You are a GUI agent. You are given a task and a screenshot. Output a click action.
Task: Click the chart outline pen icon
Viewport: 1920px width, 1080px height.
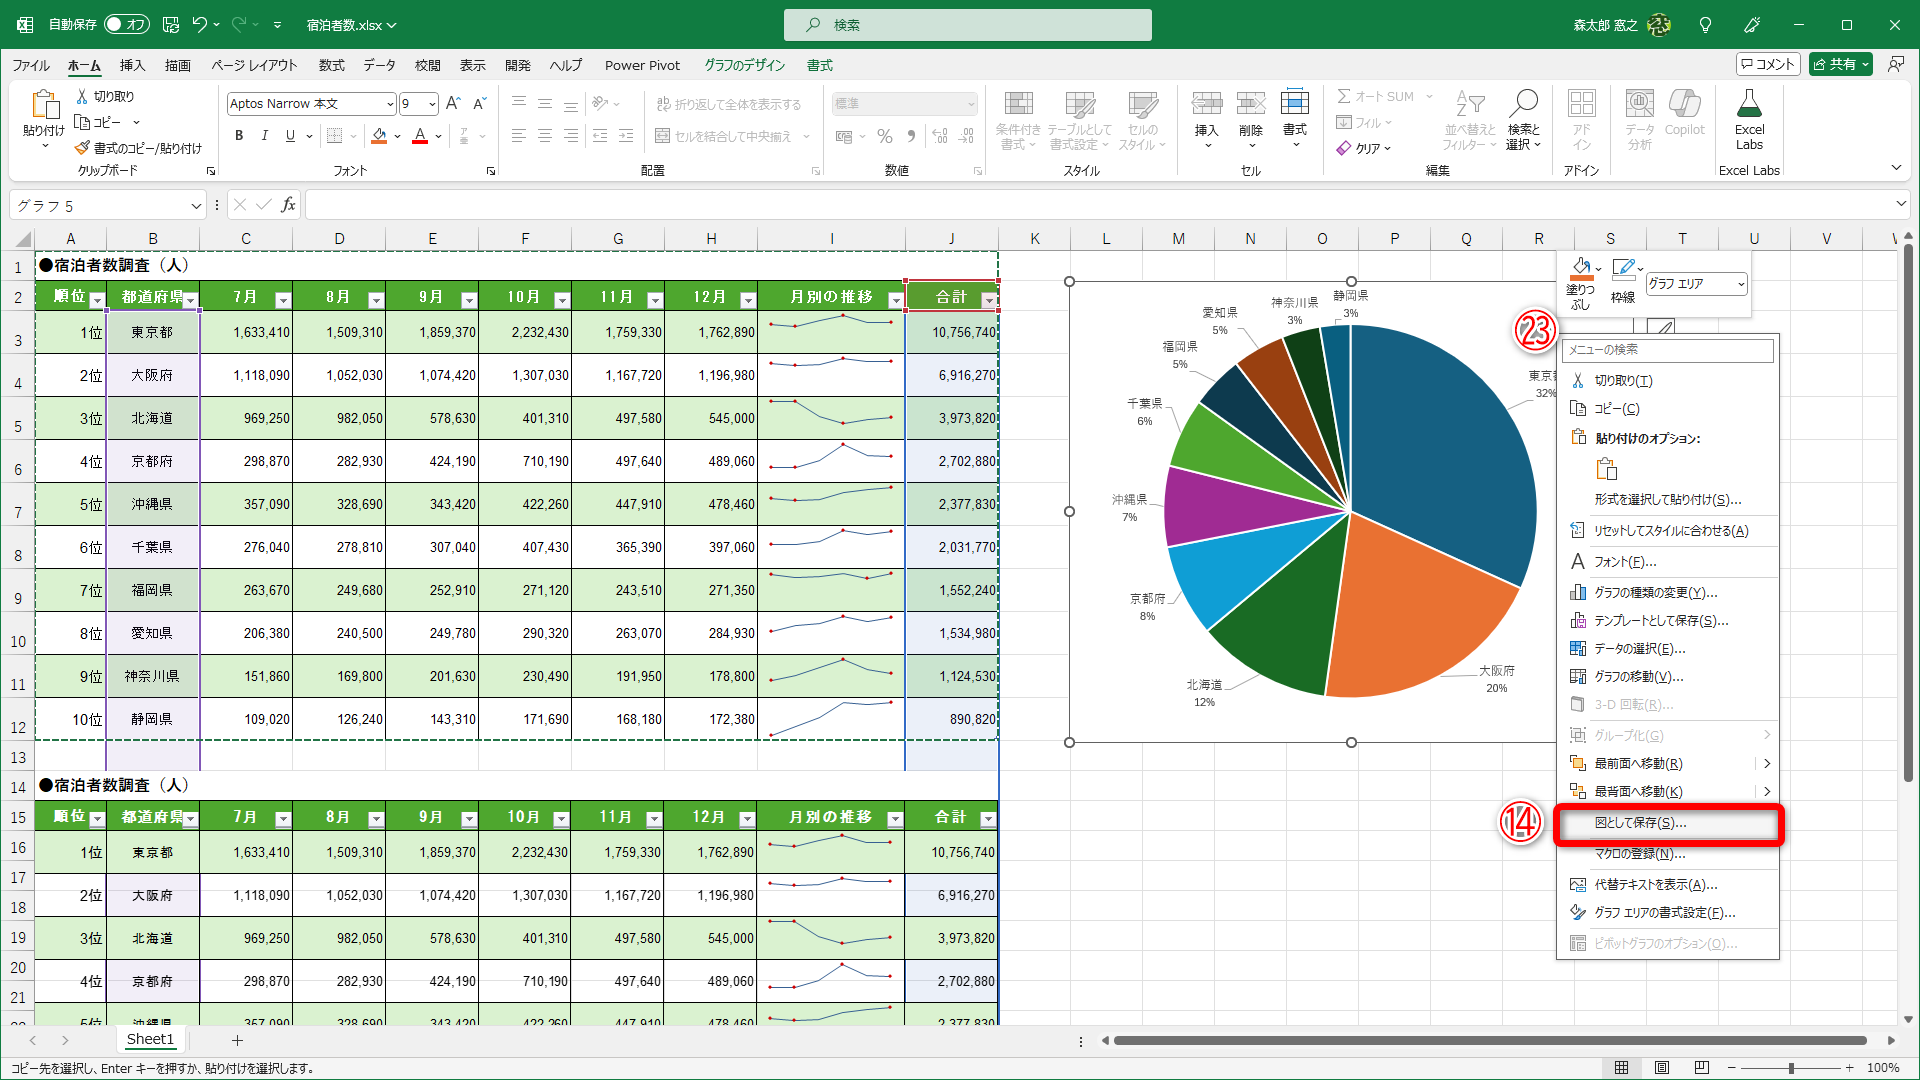click(x=1622, y=268)
